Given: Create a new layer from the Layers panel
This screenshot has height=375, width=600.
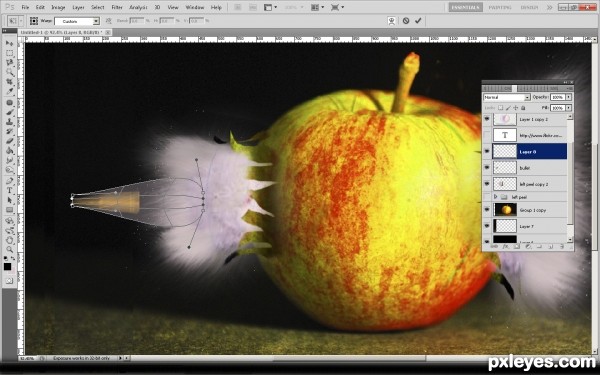Looking at the screenshot, I should point(551,247).
